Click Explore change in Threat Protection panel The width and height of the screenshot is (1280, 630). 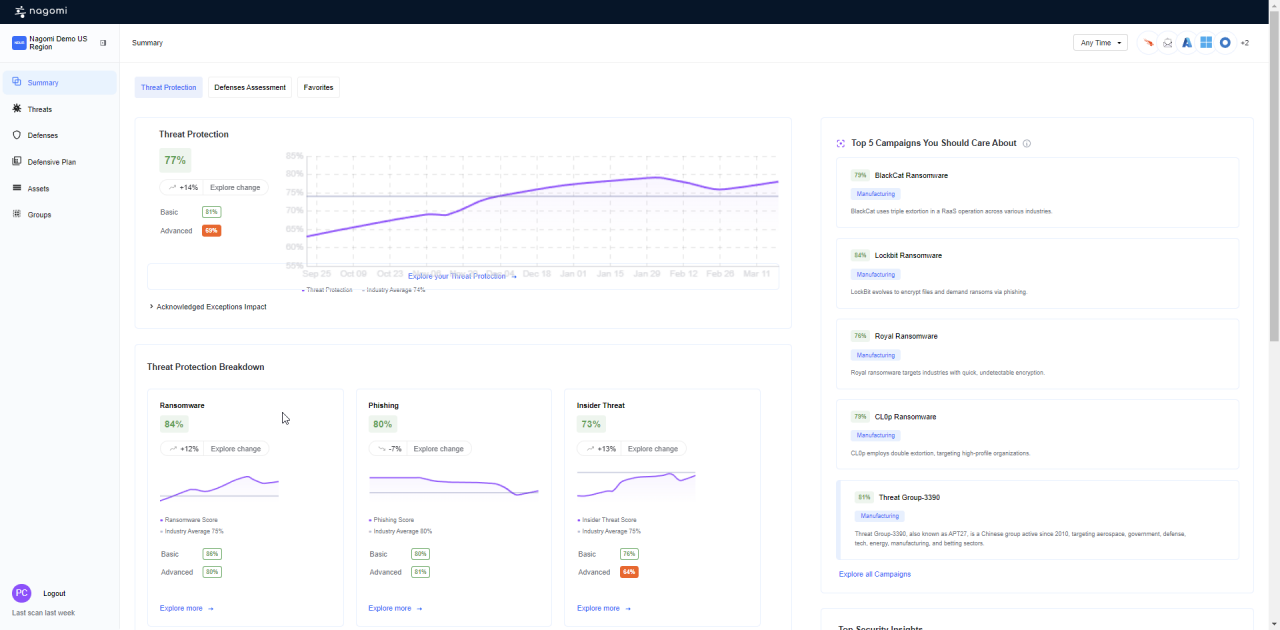click(235, 187)
